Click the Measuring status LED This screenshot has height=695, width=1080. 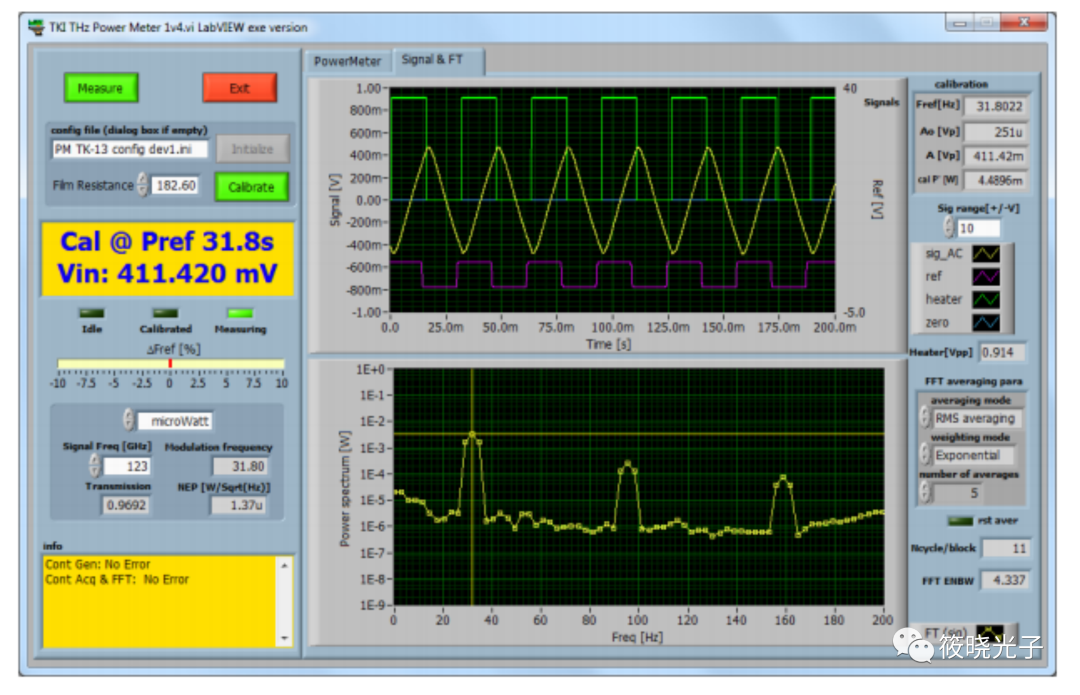(240, 313)
